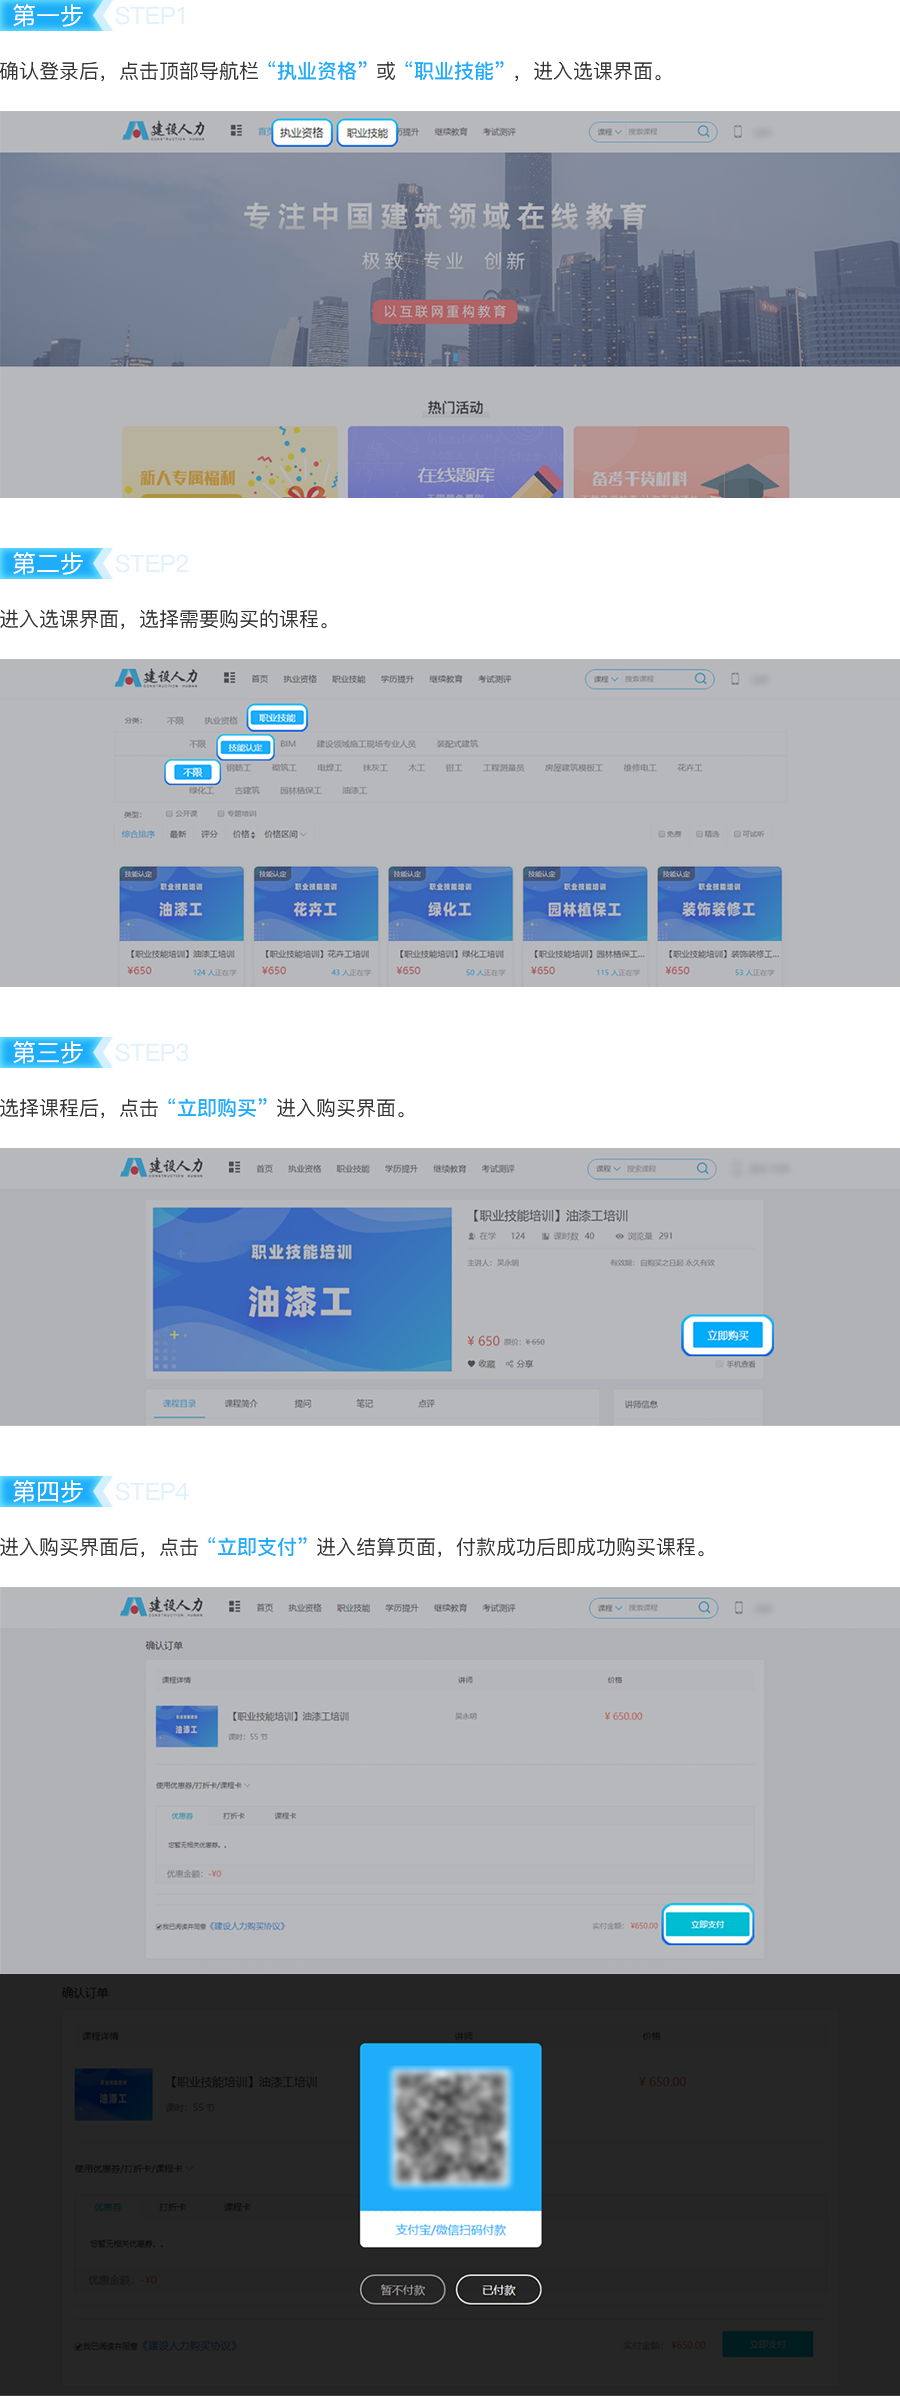Select the 打折卡 tab on the order page
Screen dimensions: 900x2396
pyautogui.click(x=234, y=1816)
